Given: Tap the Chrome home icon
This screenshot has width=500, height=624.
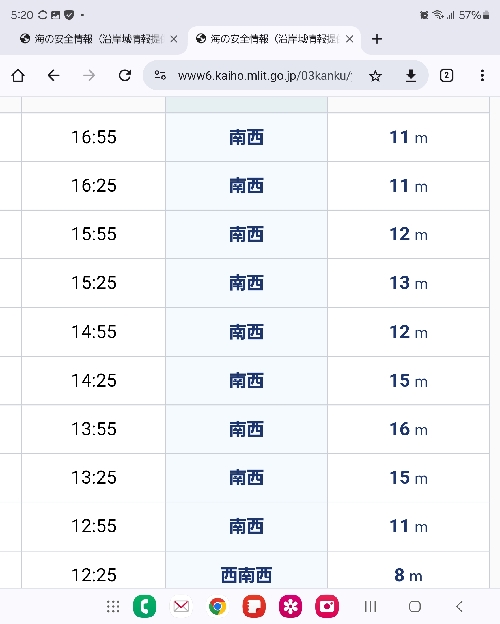Looking at the screenshot, I should (x=18, y=75).
